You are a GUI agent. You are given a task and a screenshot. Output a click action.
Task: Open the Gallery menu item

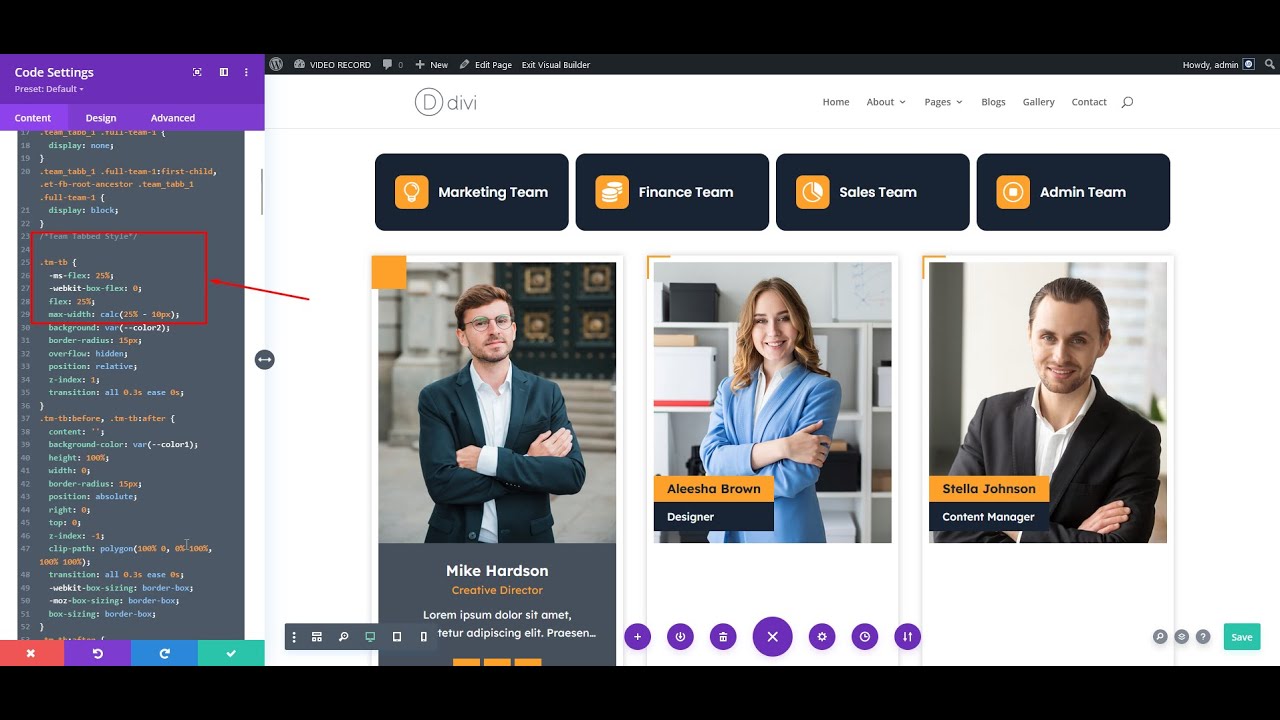pyautogui.click(x=1038, y=102)
